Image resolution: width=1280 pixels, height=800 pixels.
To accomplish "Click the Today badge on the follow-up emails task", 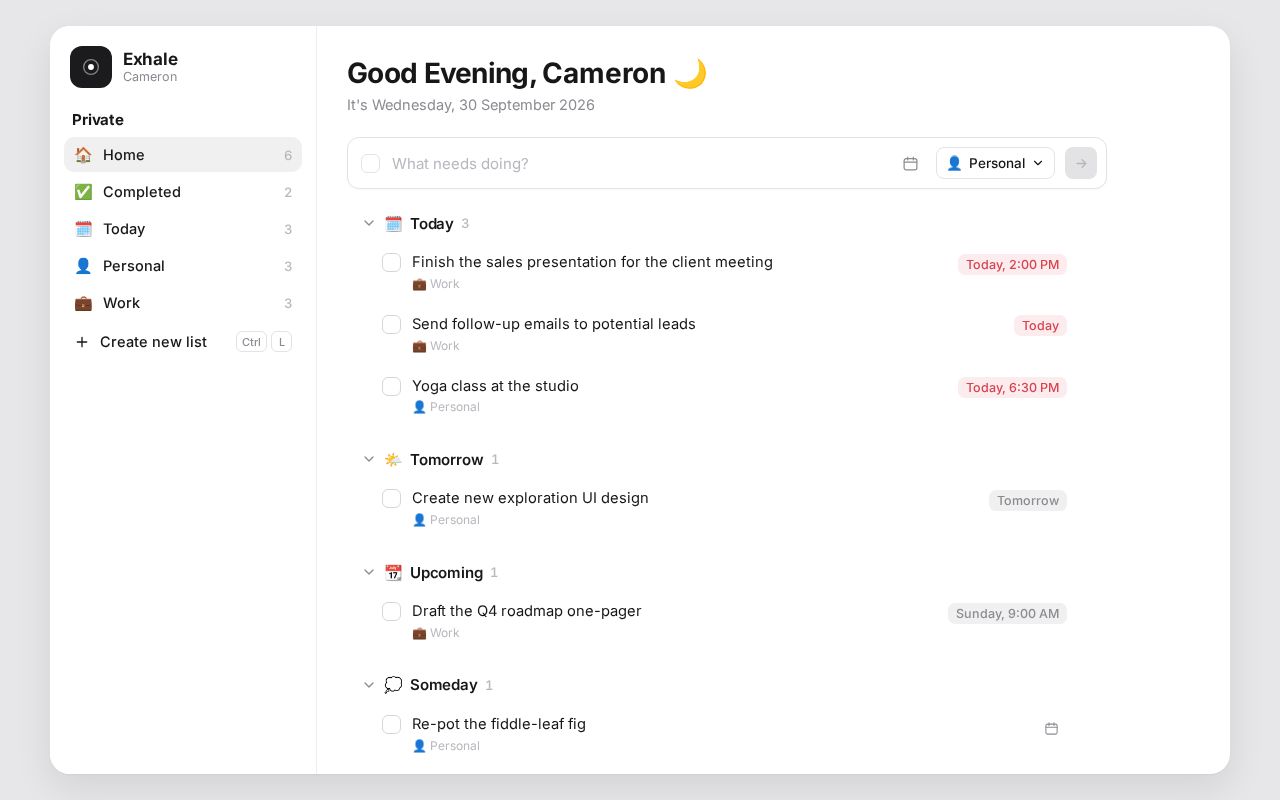I will point(1040,326).
